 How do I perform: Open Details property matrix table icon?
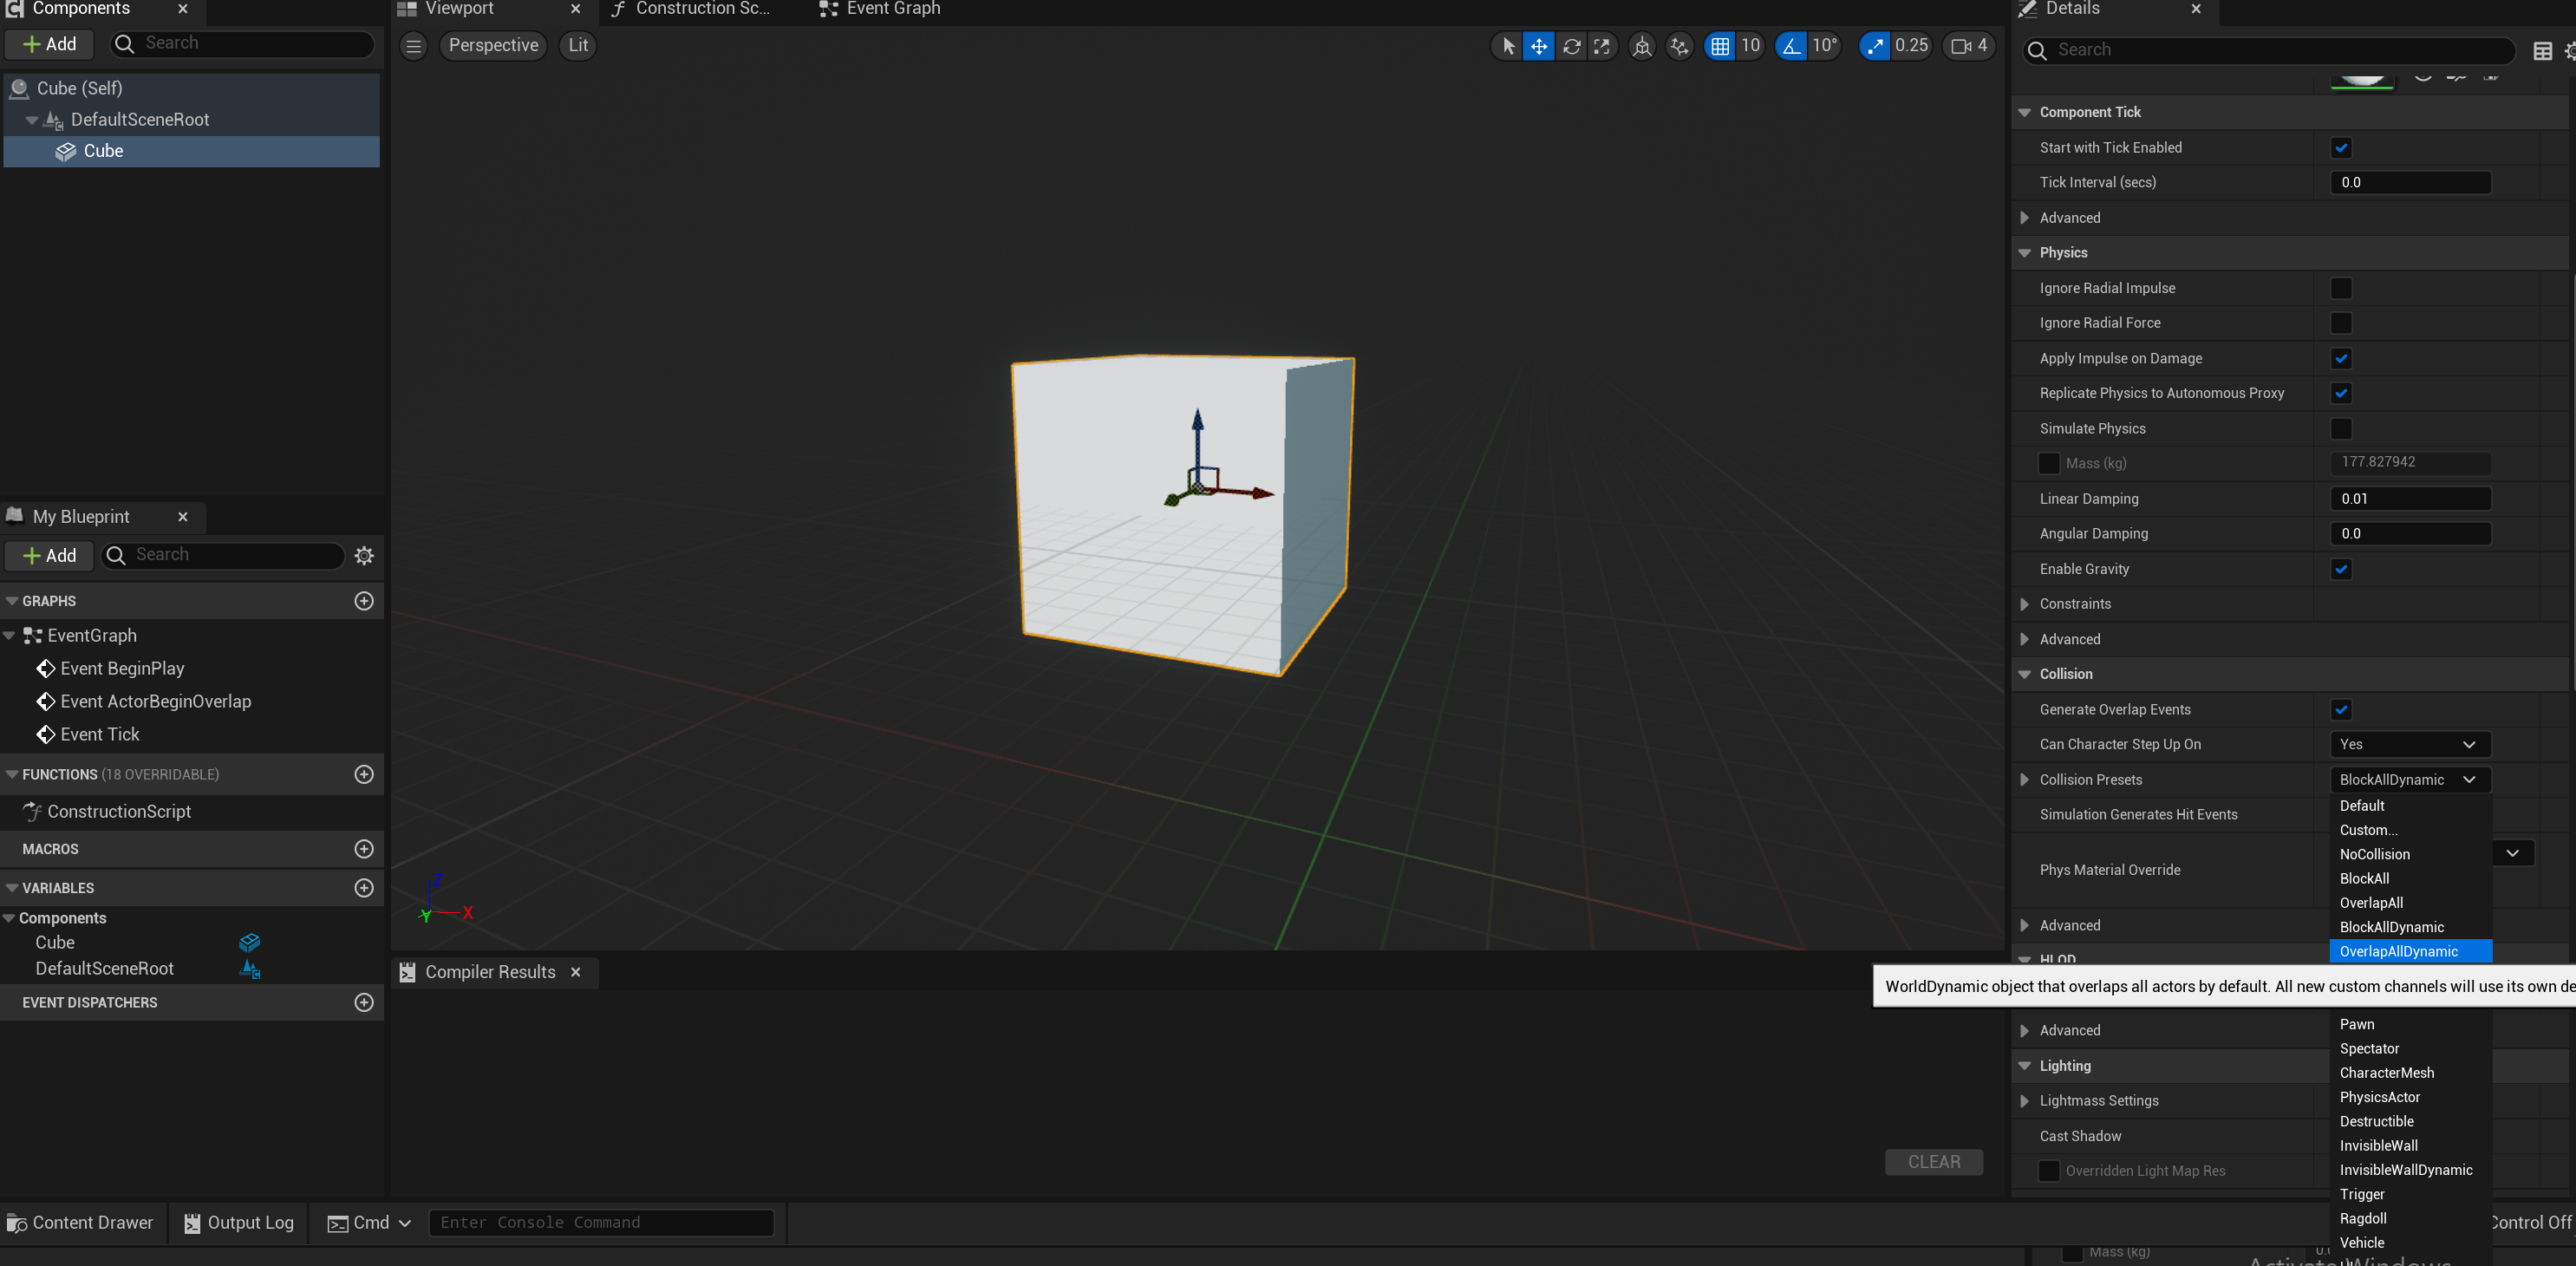coord(2542,51)
